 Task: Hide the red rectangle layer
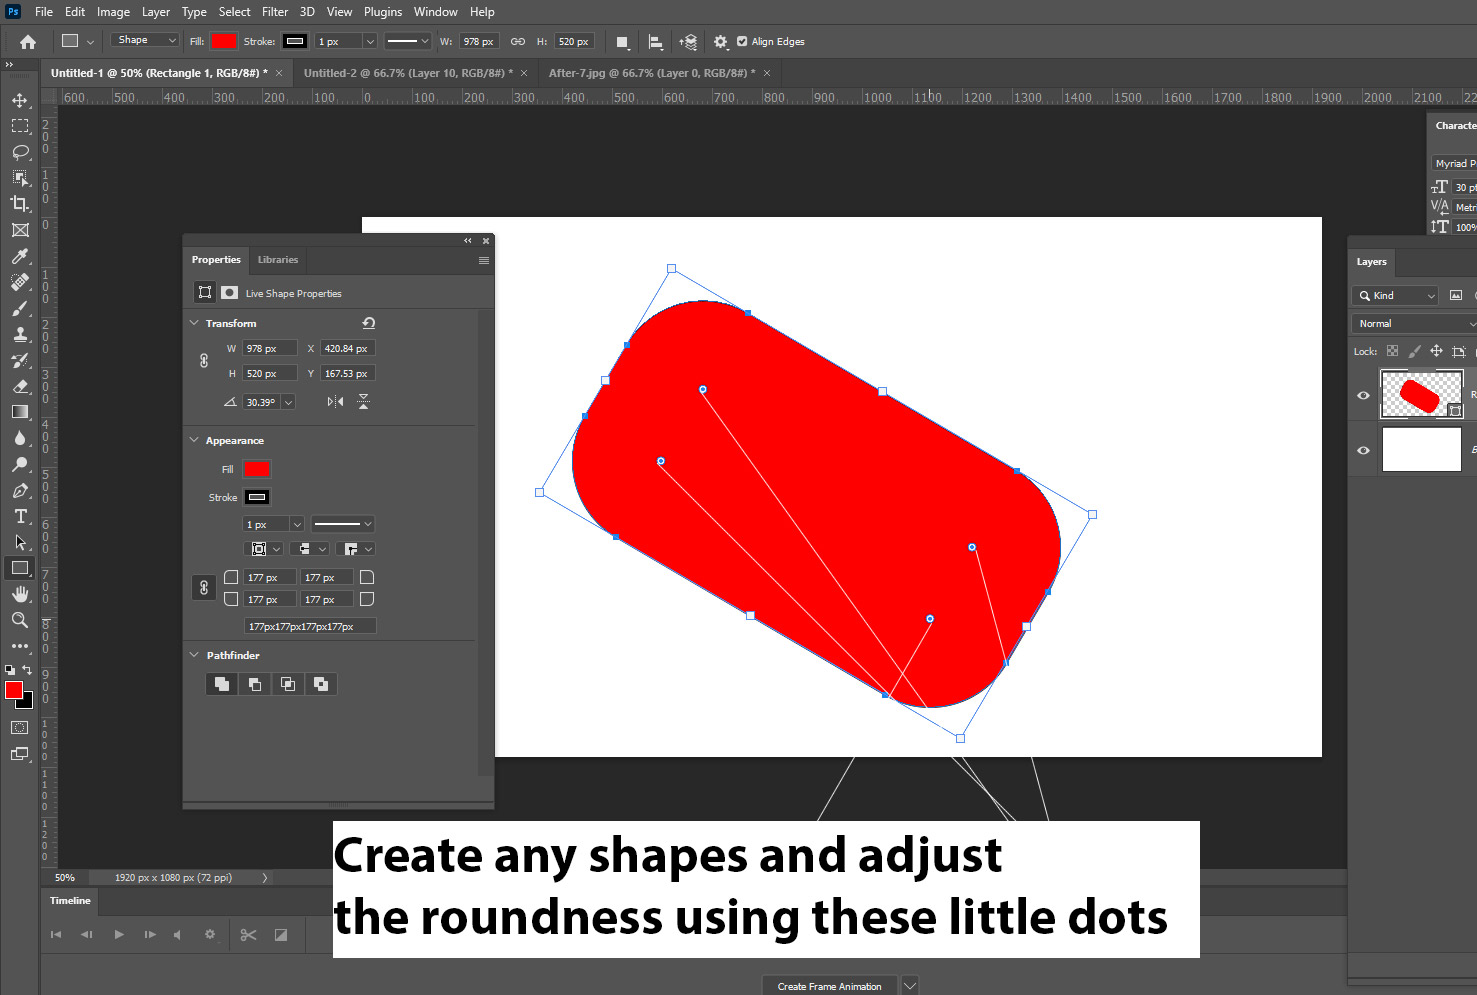1363,395
